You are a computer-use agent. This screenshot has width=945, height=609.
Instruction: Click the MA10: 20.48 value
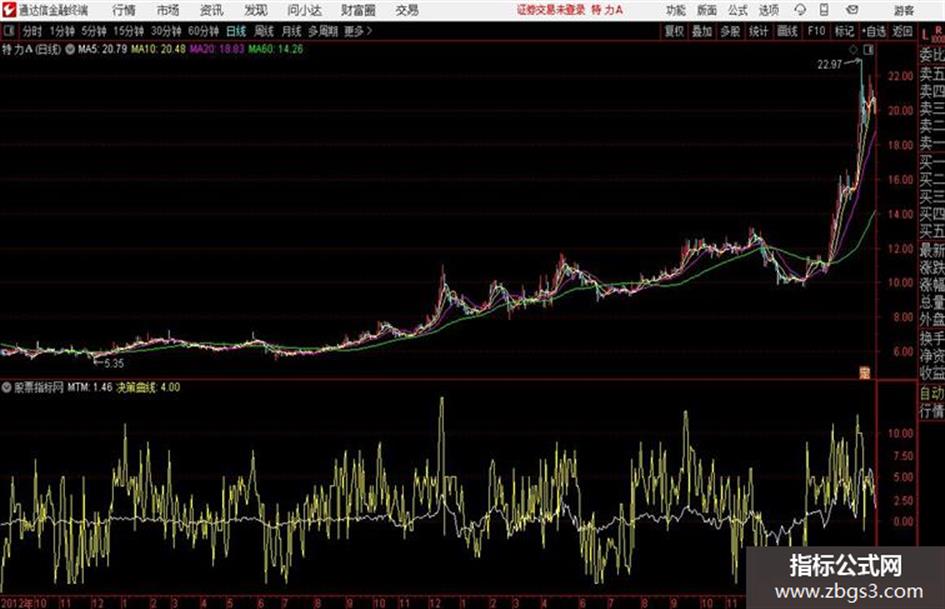[x=159, y=49]
